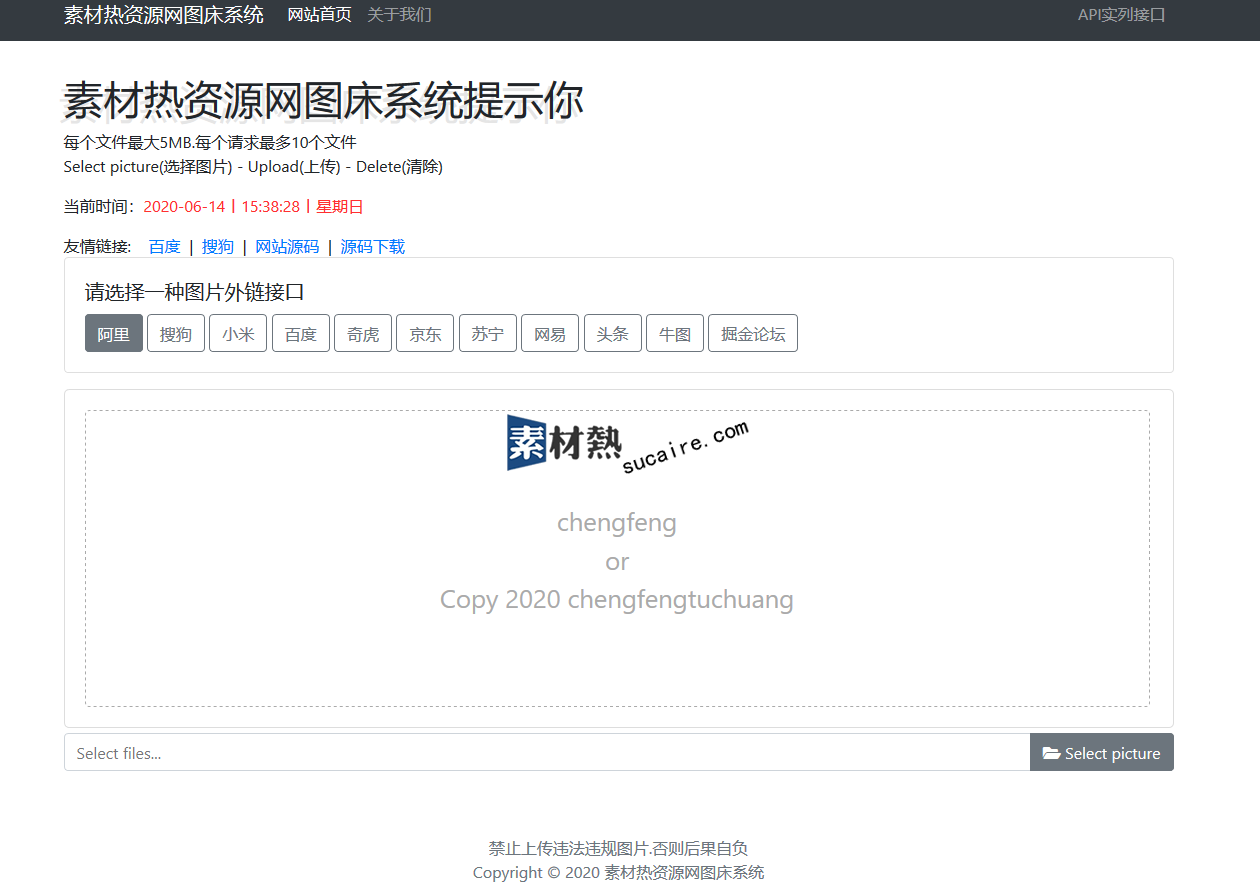
Task: Click the 禁止上传违法违规图片 footer notice
Action: click(x=618, y=848)
